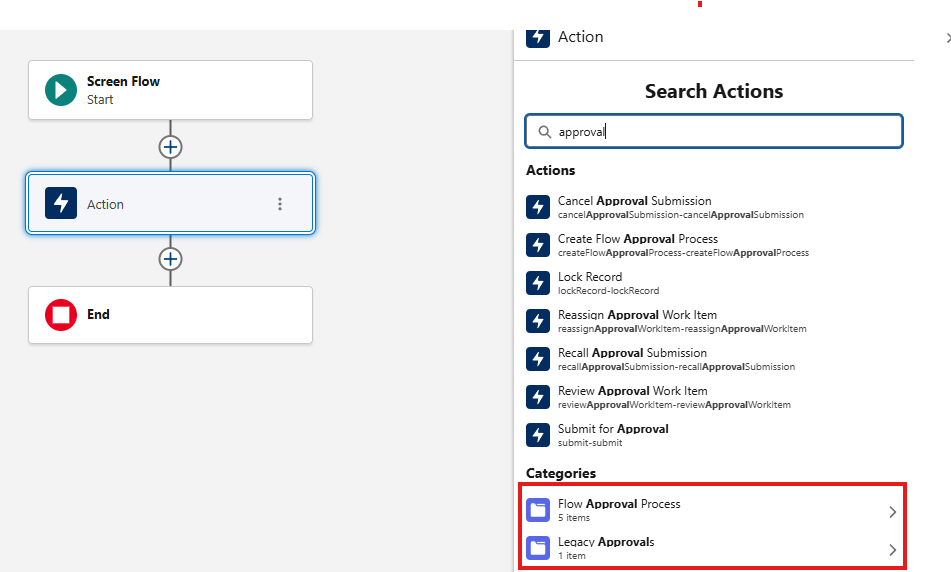The height and width of the screenshot is (572, 951).
Task: Click the '5 items' count text
Action: pos(574,517)
